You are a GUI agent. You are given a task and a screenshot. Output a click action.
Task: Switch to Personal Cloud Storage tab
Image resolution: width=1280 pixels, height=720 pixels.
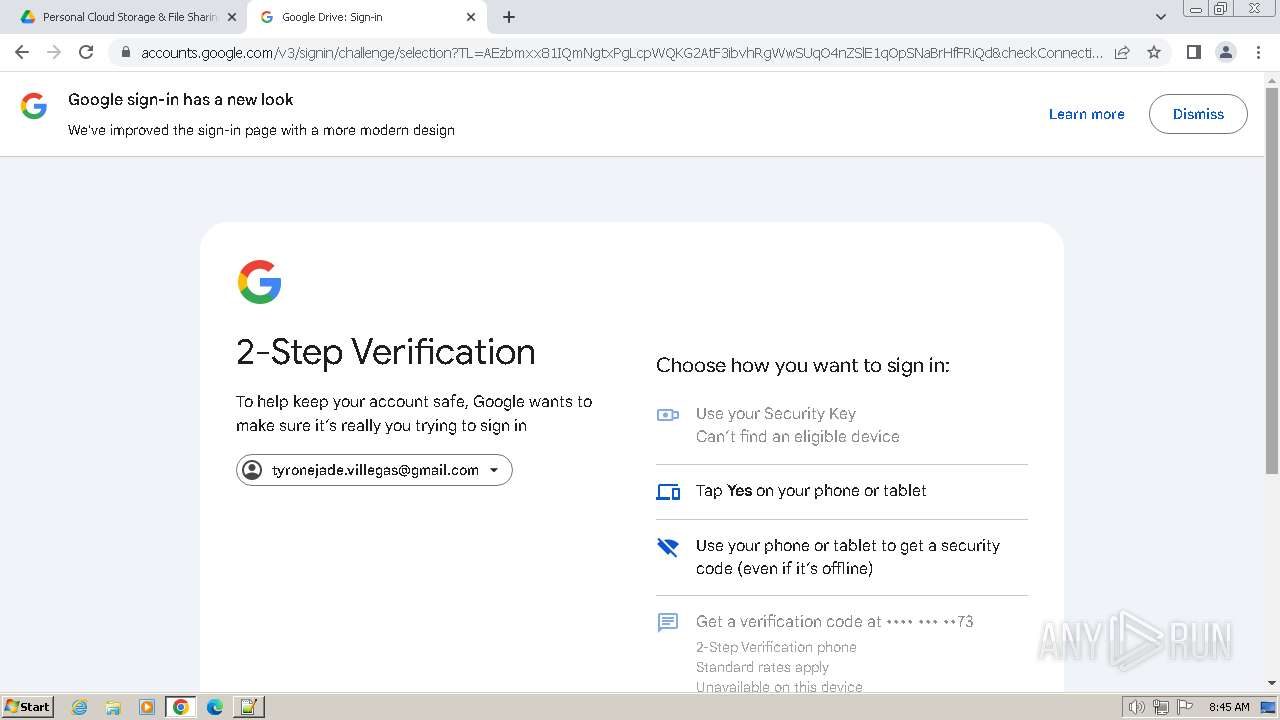(x=125, y=17)
